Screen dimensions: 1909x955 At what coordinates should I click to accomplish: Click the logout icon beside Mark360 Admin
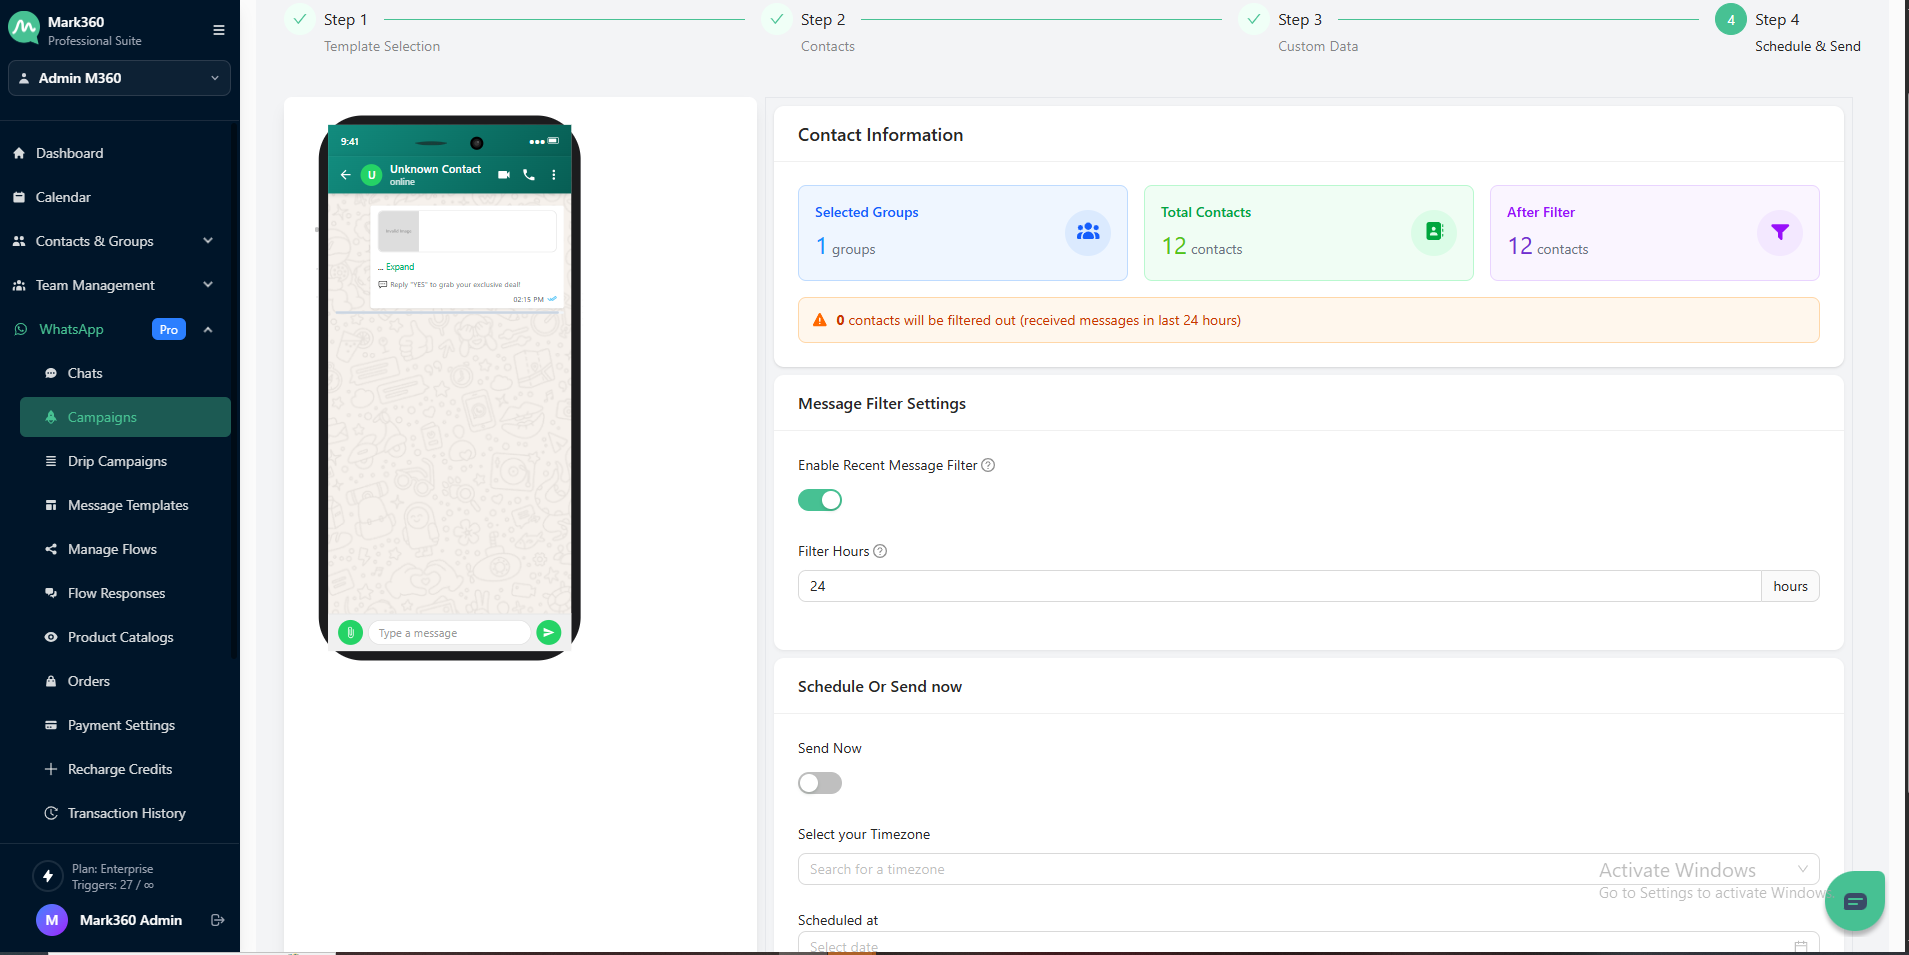click(218, 920)
